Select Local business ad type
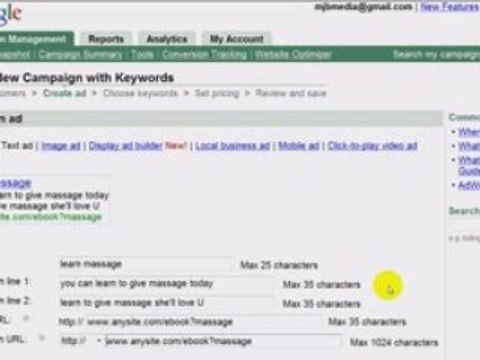480x360 pixels. pyautogui.click(x=232, y=146)
